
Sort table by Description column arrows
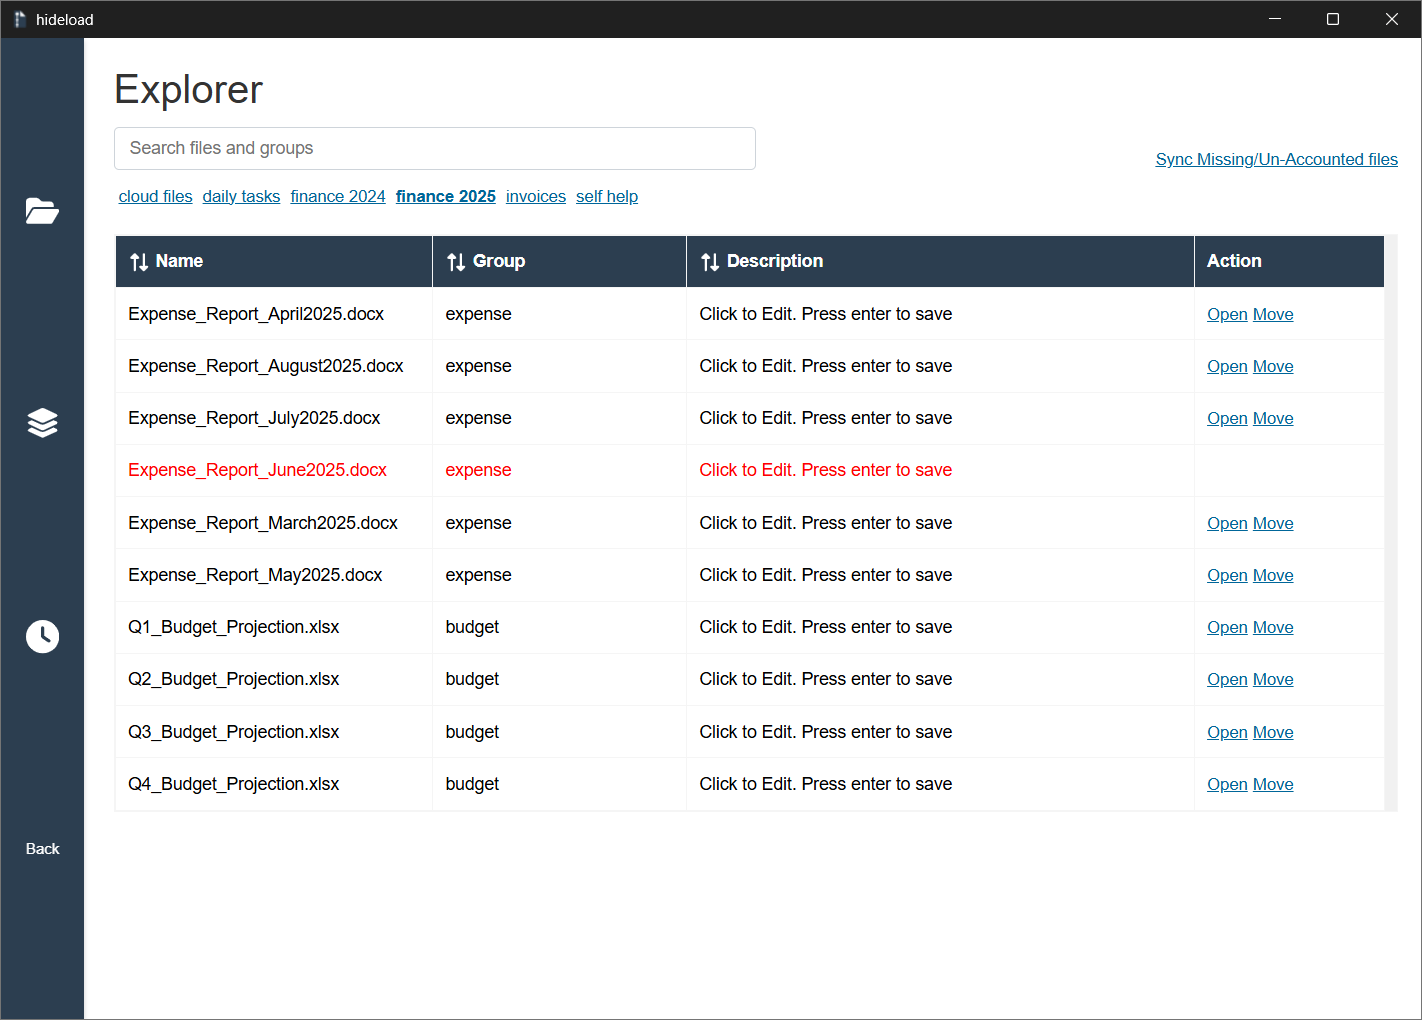coord(710,262)
